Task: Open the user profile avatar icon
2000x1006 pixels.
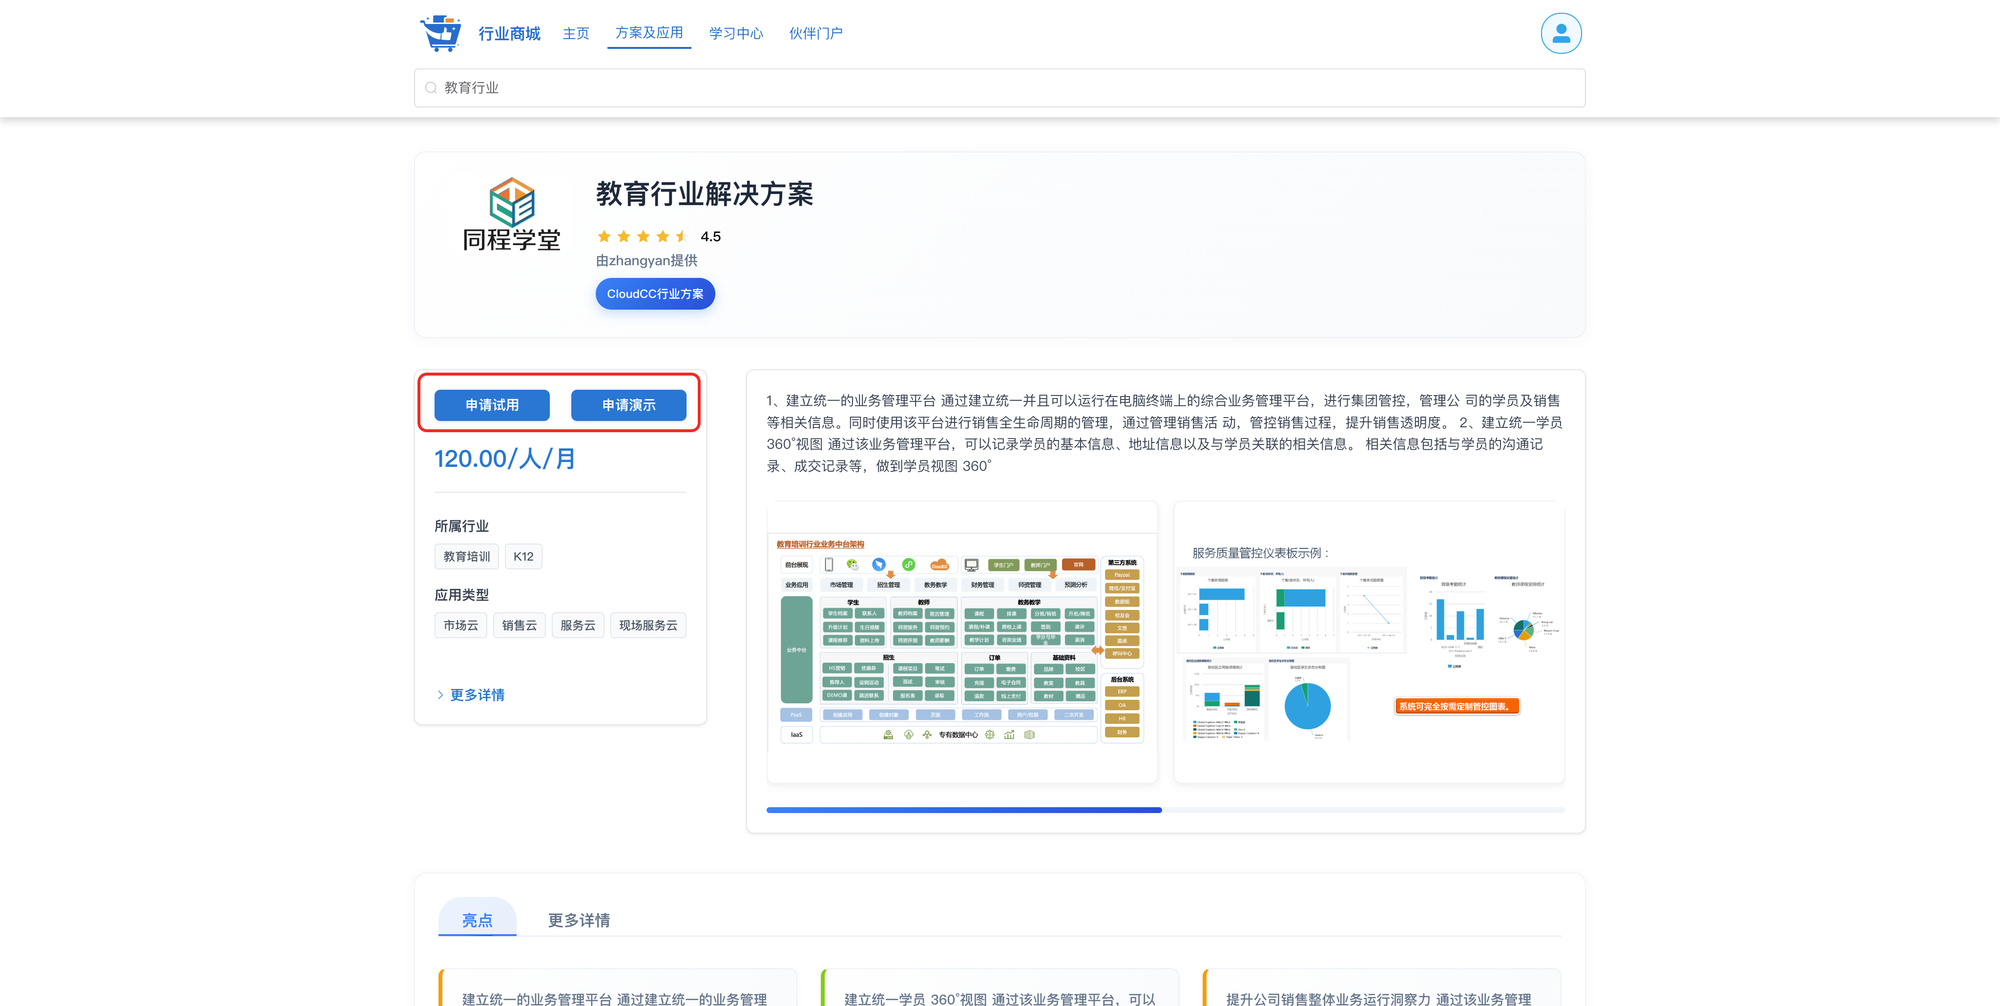Action: click(x=1560, y=33)
